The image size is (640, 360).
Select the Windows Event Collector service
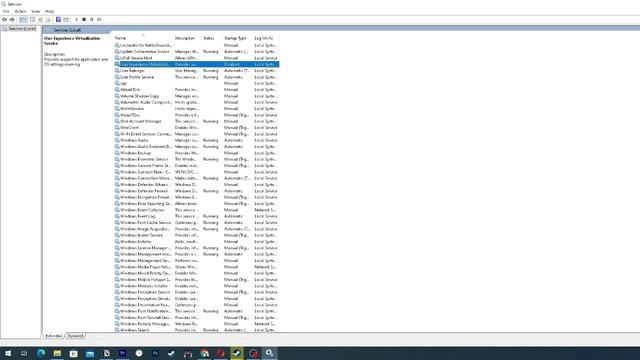point(197,210)
